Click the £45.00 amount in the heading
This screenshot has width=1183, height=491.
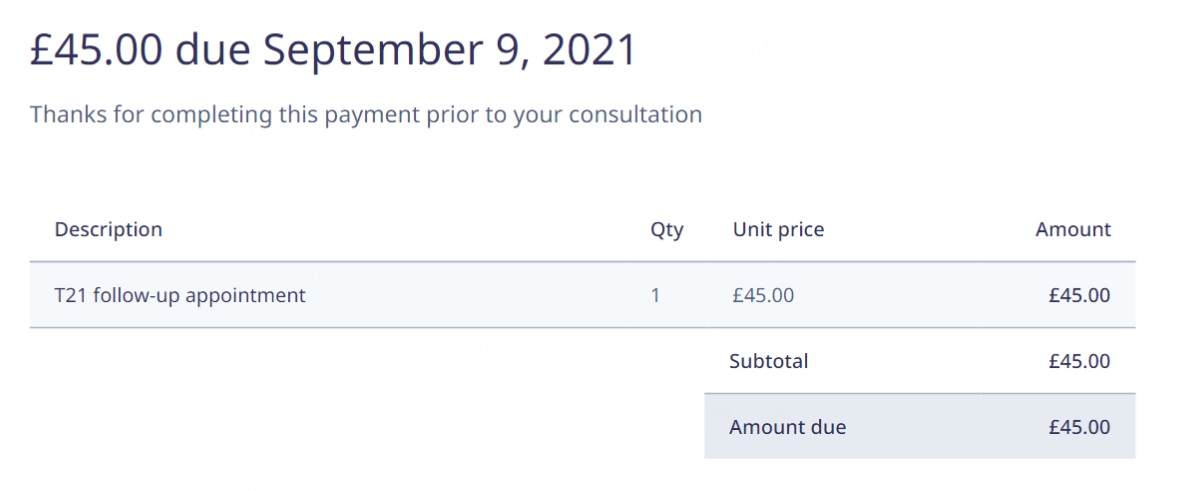pyautogui.click(x=96, y=51)
